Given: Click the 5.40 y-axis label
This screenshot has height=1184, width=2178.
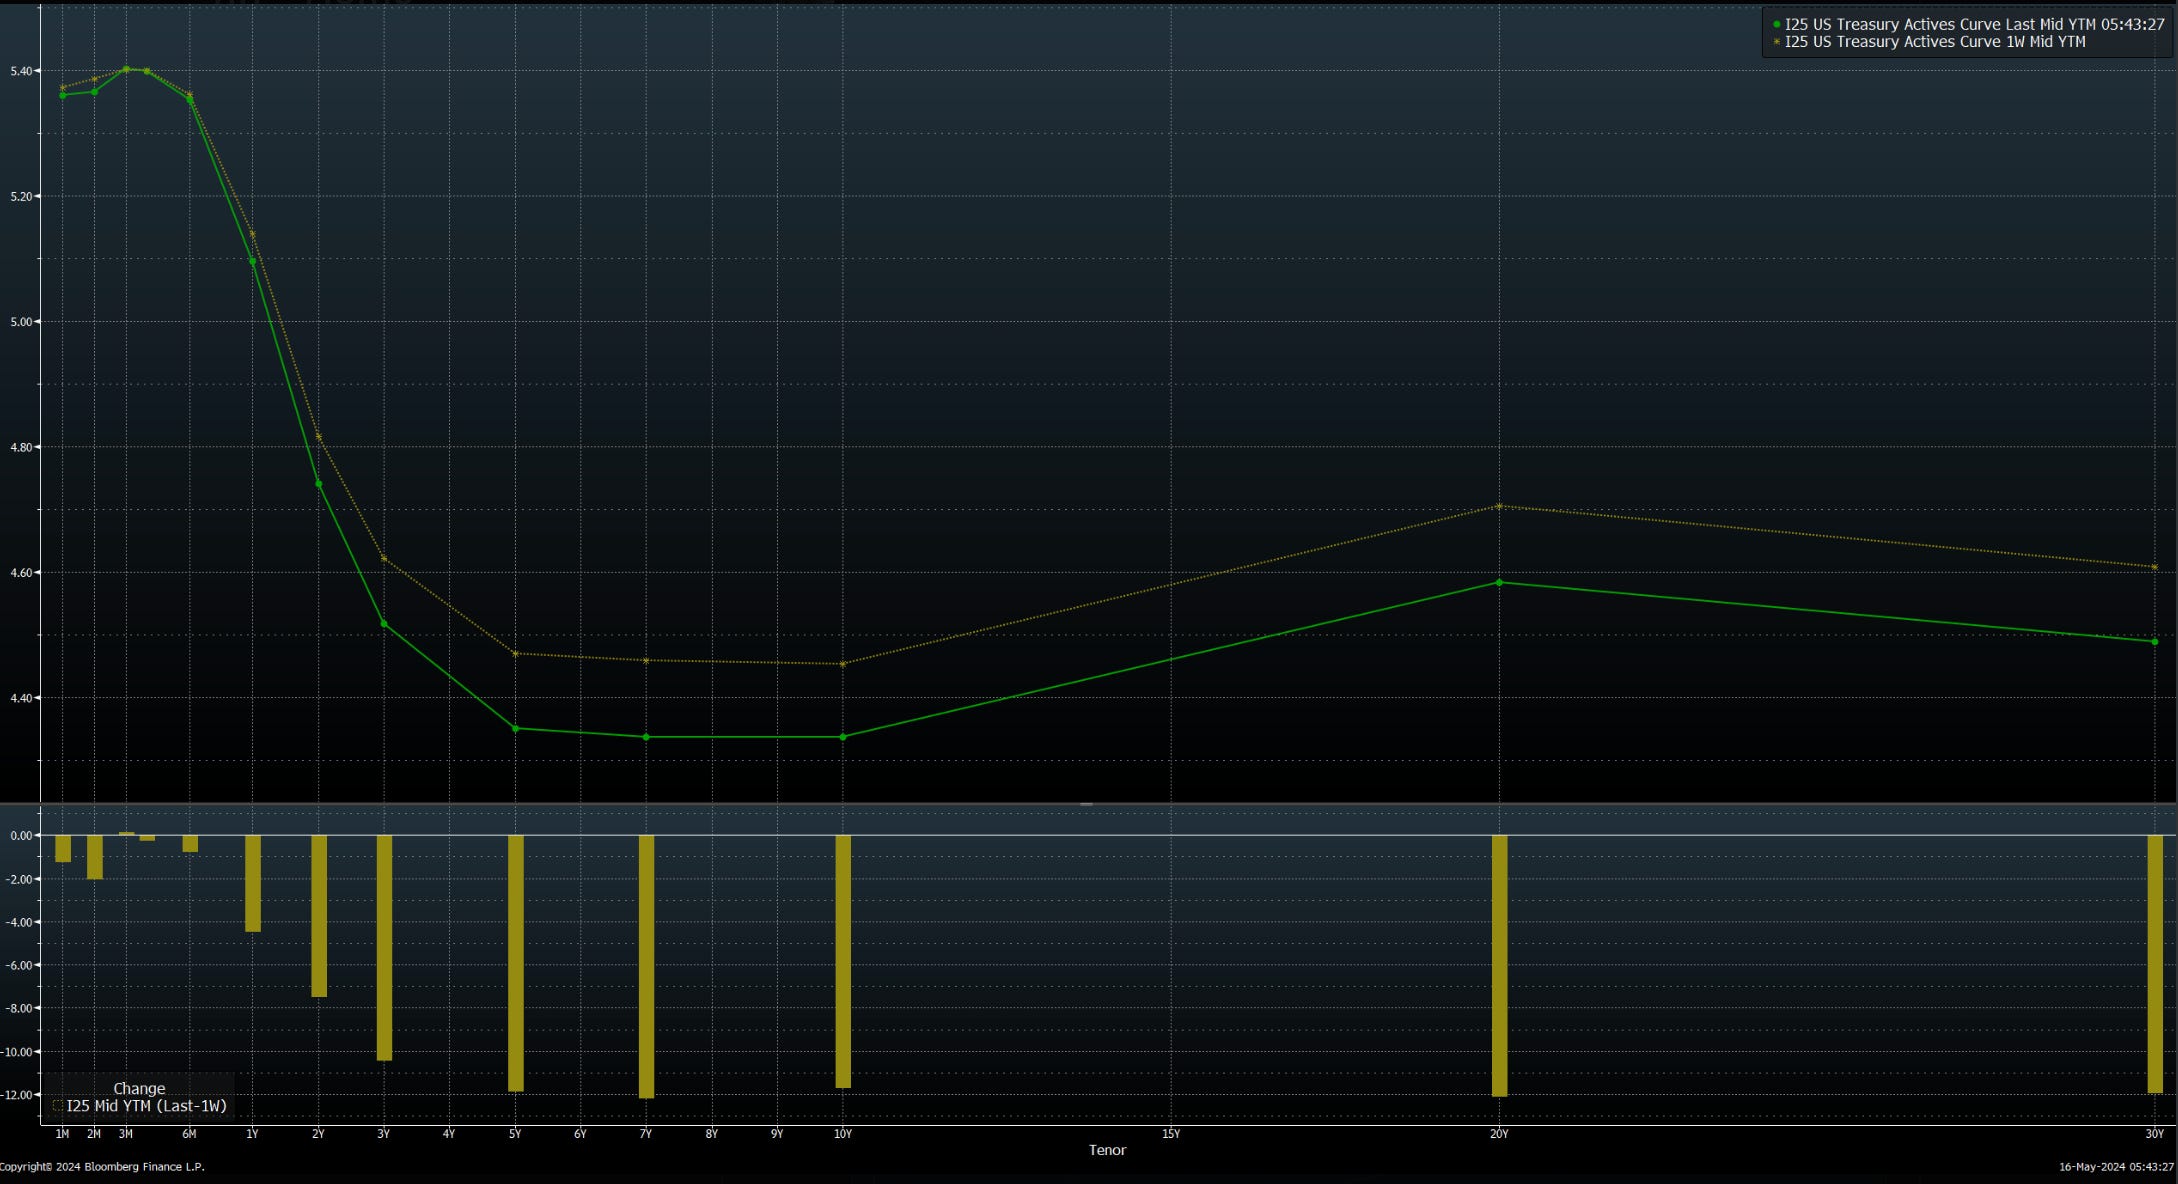Looking at the screenshot, I should pyautogui.click(x=23, y=71).
